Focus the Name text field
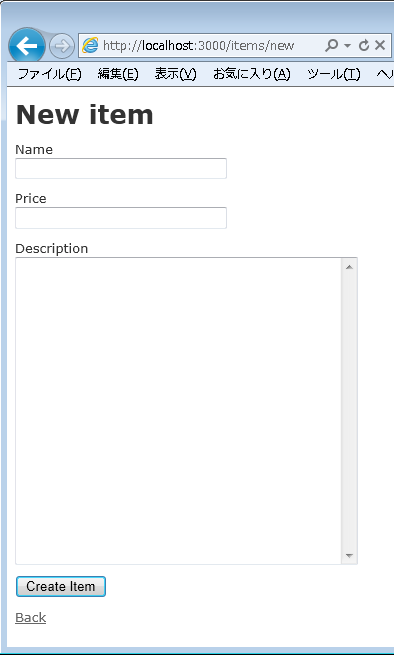 click(x=121, y=168)
